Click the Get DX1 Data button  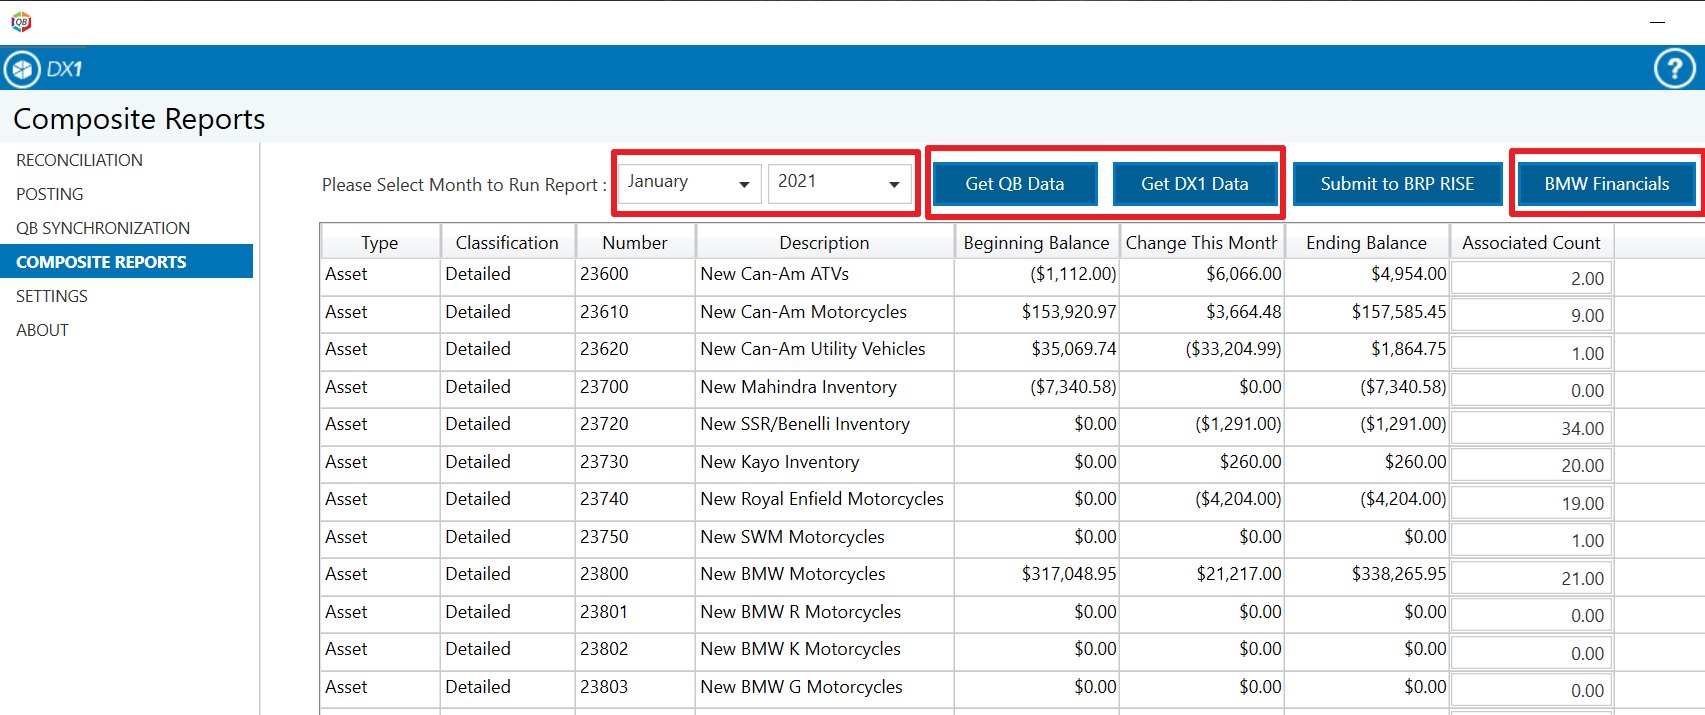[1195, 184]
